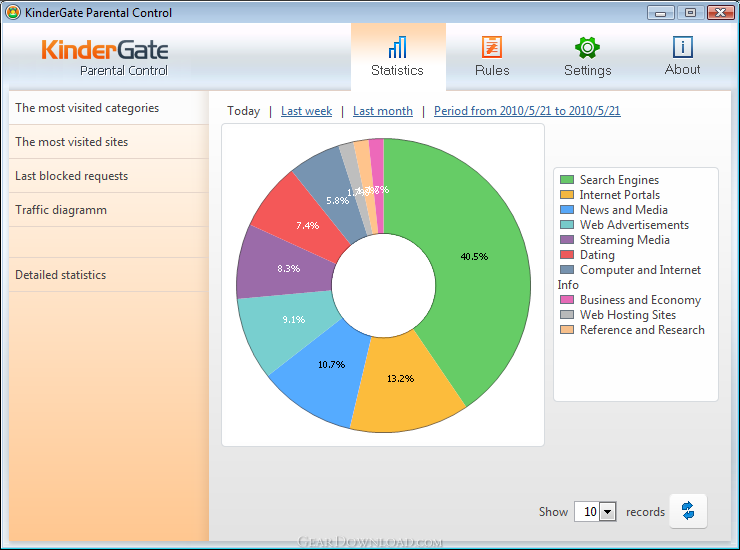The image size is (740, 550).
Task: Click the Web Hosting Sites legend label
Action: [628, 315]
